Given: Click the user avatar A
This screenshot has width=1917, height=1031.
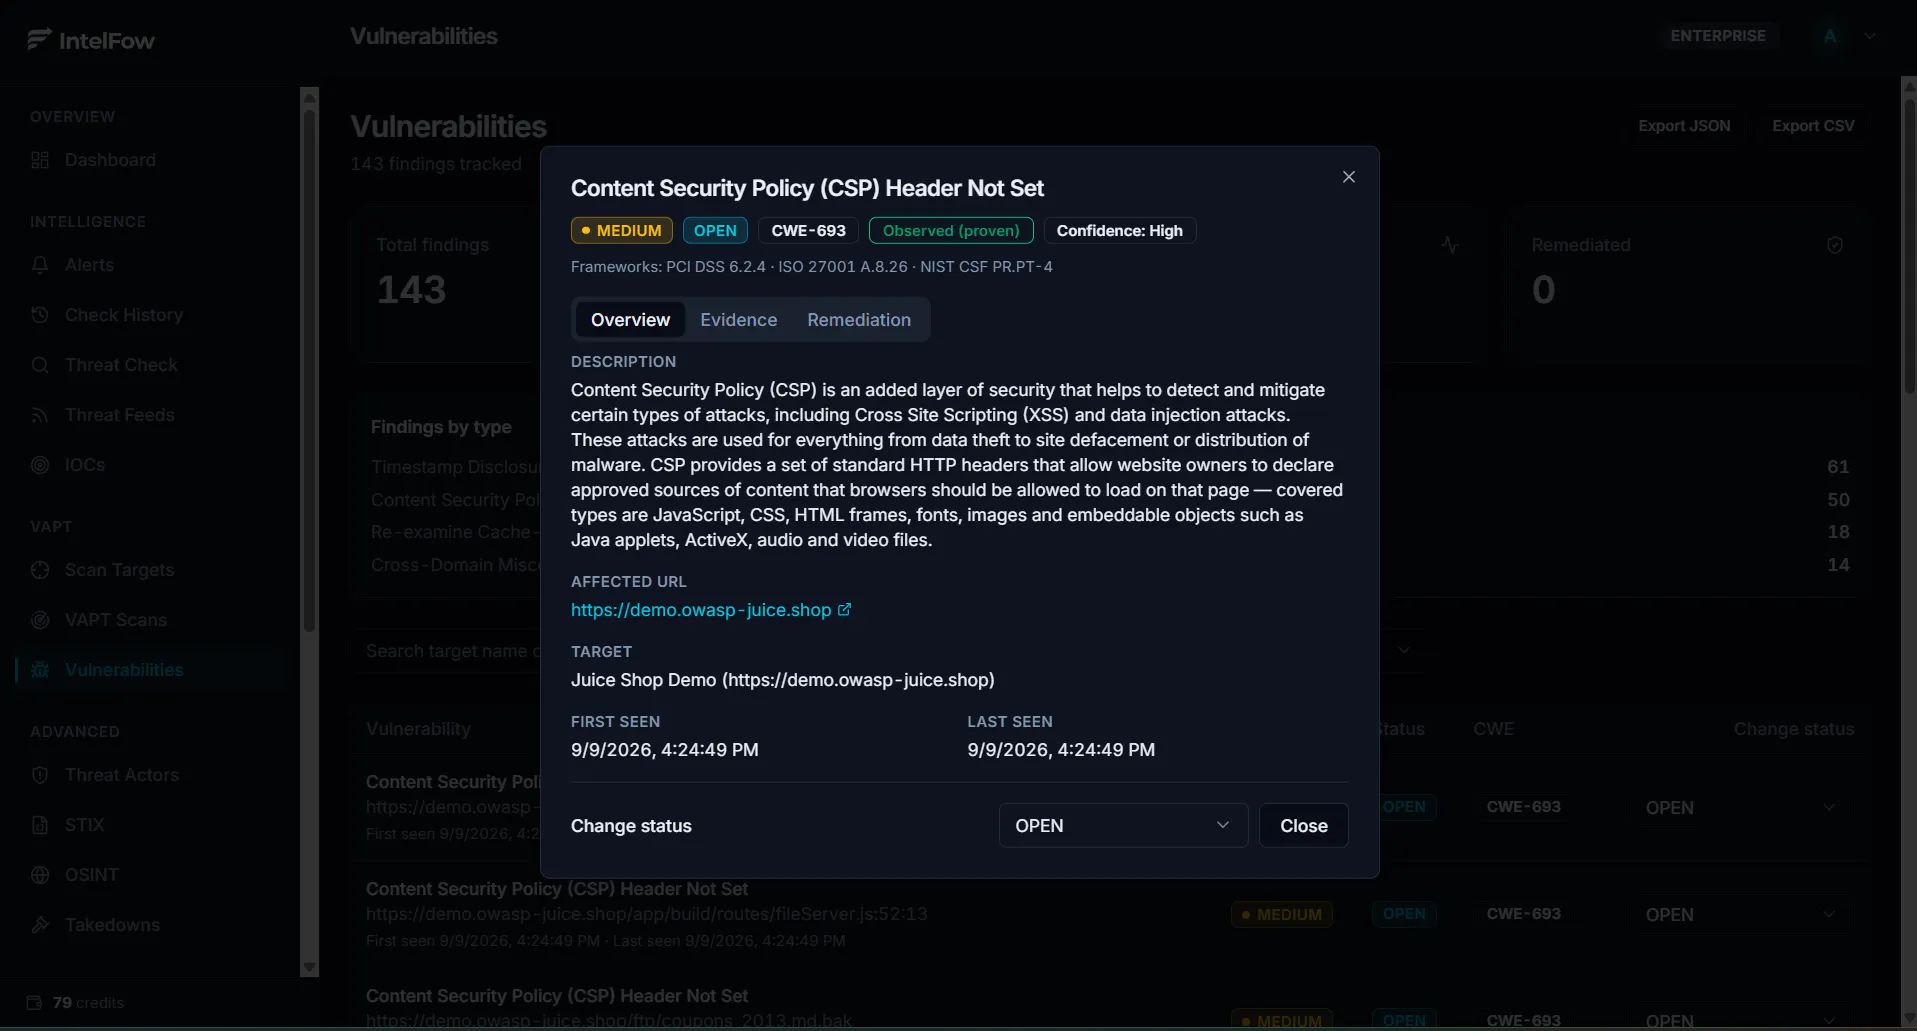Looking at the screenshot, I should pos(1830,36).
